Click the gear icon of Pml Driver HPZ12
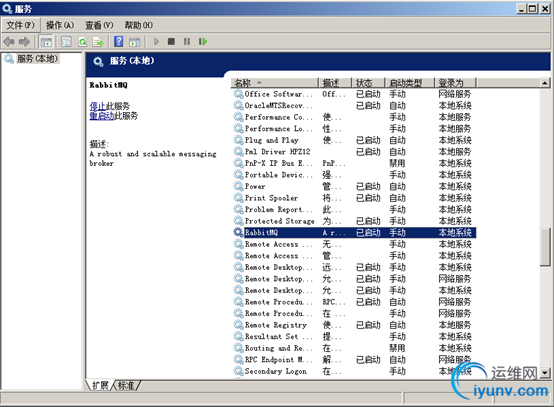The image size is (554, 407). 238,152
